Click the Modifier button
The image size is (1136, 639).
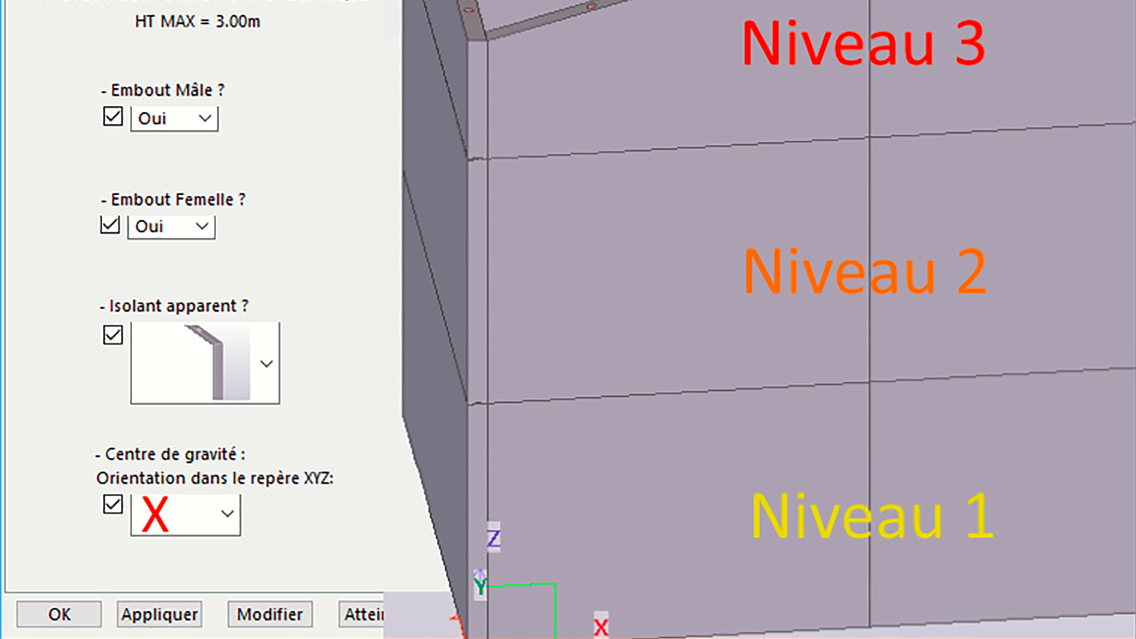point(270,614)
